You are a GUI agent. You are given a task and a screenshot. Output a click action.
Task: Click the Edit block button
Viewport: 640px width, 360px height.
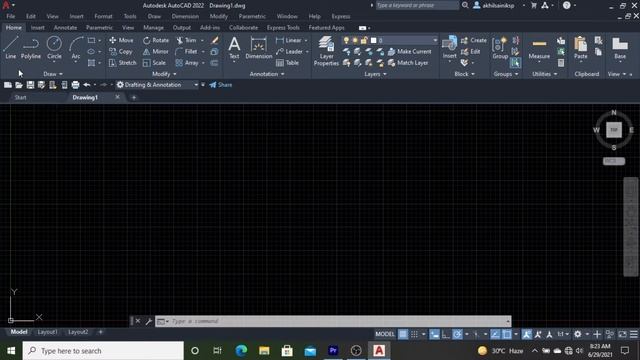(470, 51)
